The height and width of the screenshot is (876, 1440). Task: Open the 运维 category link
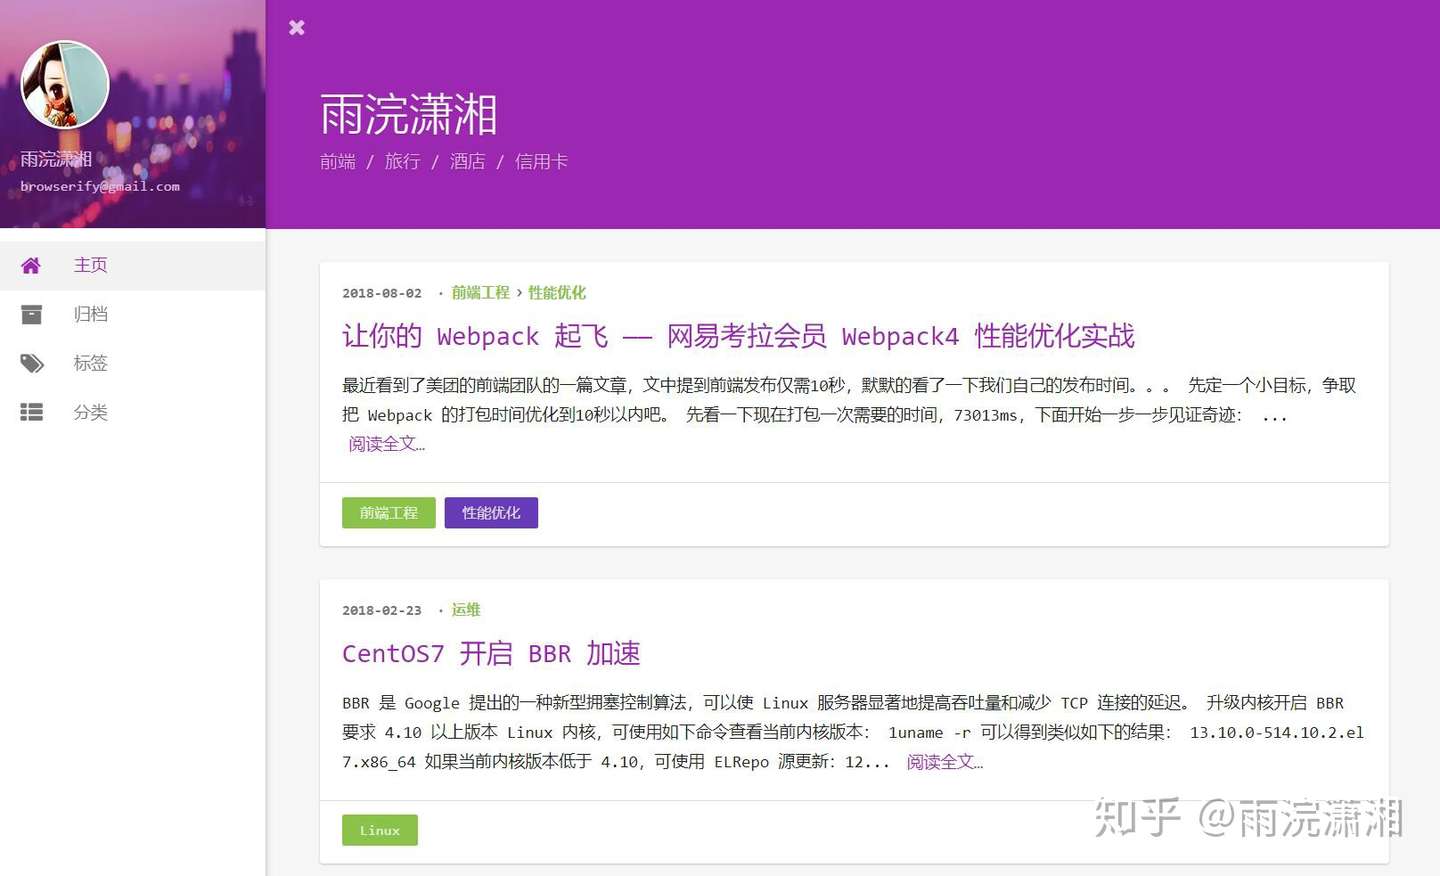[x=466, y=610]
